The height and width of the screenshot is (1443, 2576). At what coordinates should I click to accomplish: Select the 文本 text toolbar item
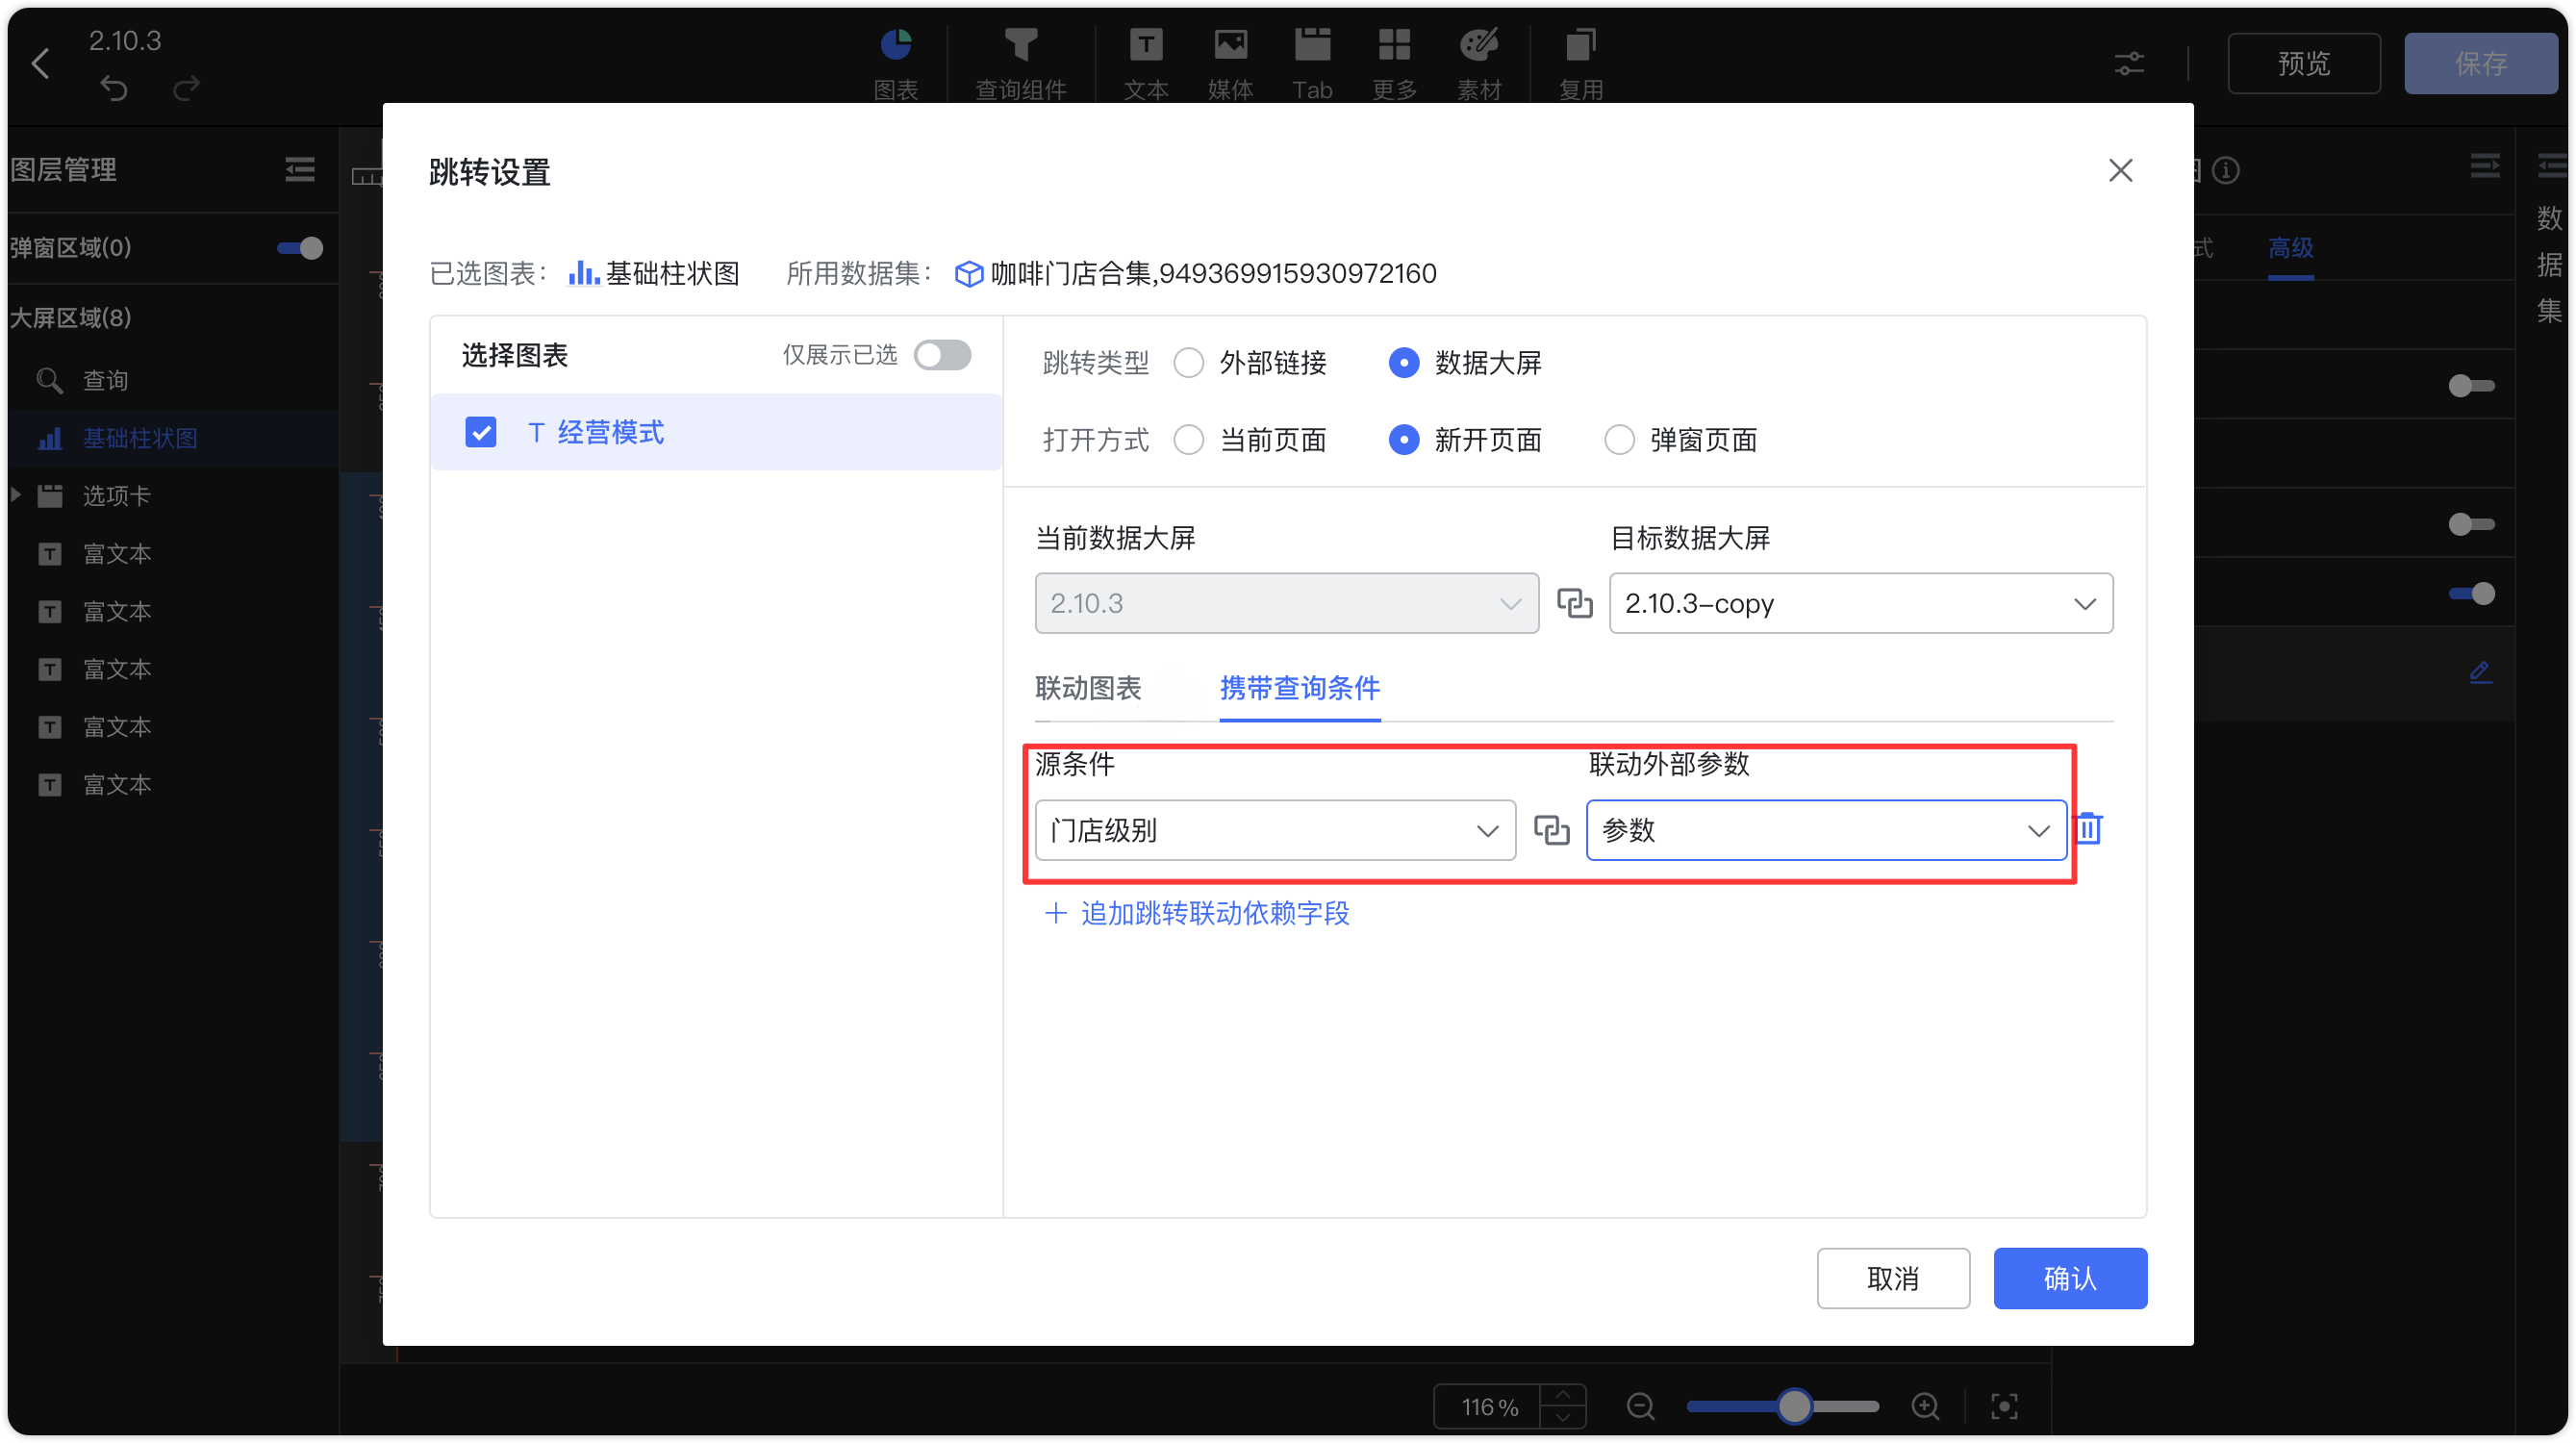(1146, 64)
